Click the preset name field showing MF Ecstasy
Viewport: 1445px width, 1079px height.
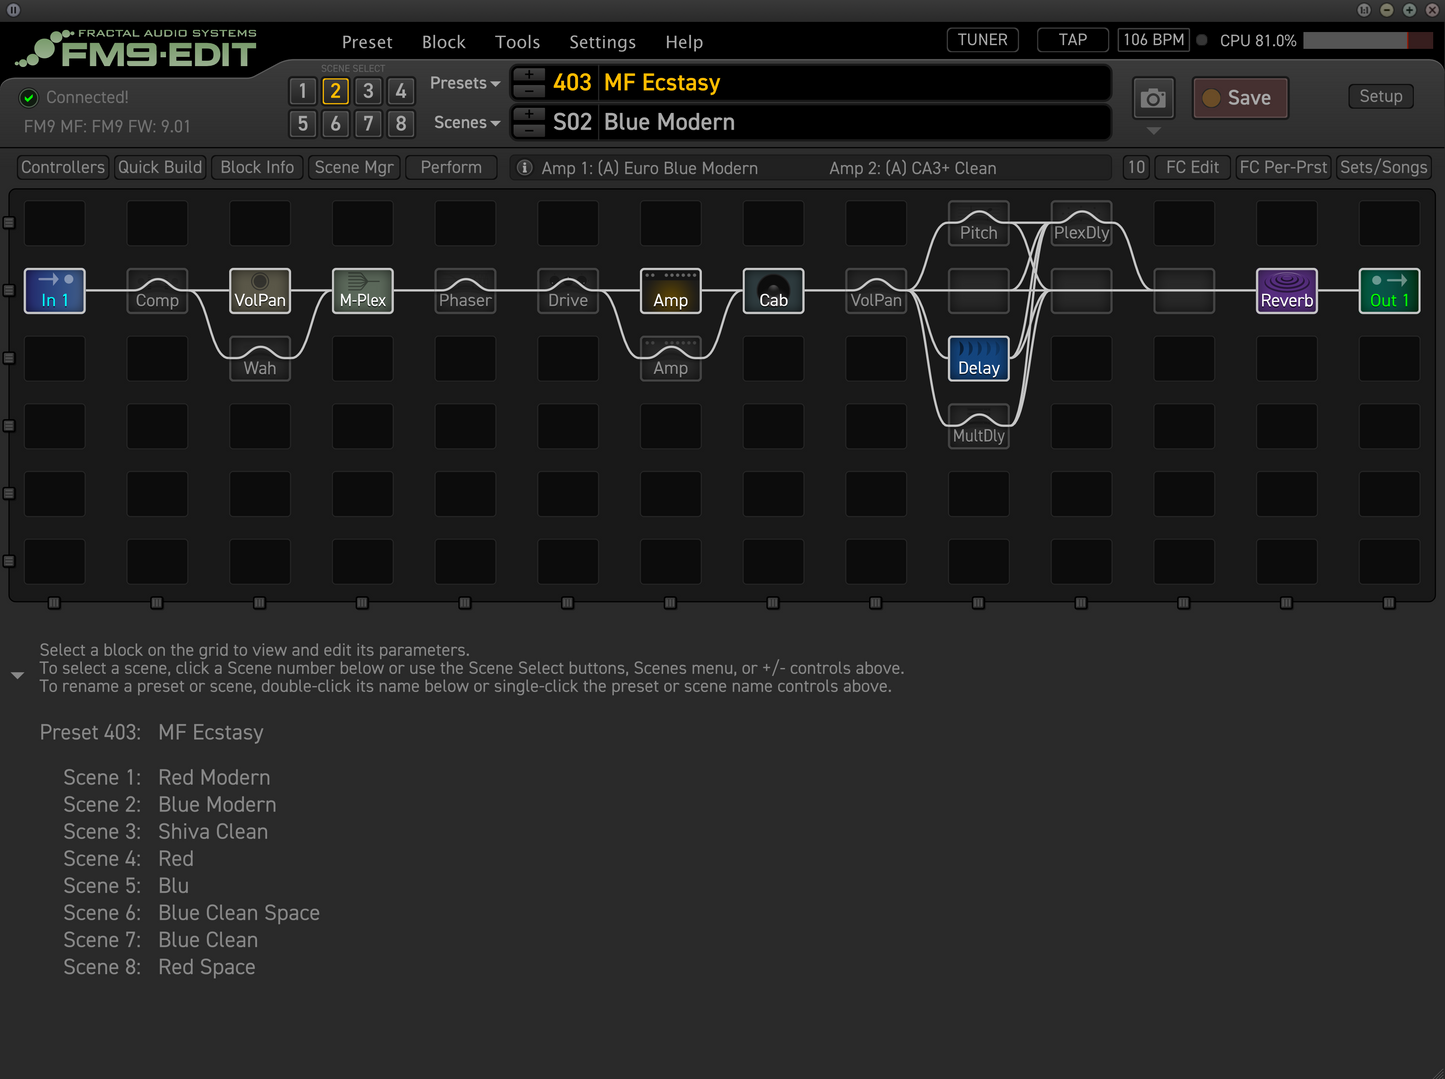click(x=820, y=83)
